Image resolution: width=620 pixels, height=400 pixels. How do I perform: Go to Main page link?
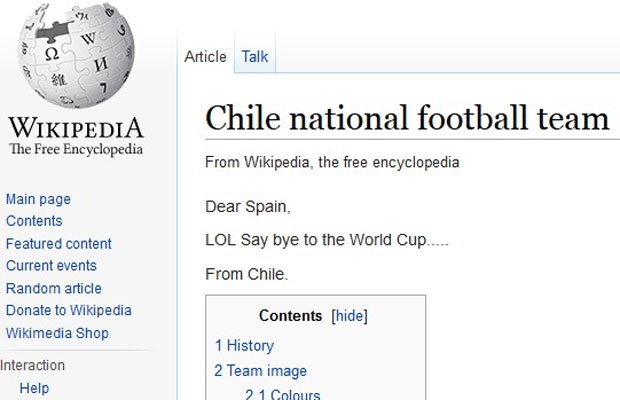(38, 199)
